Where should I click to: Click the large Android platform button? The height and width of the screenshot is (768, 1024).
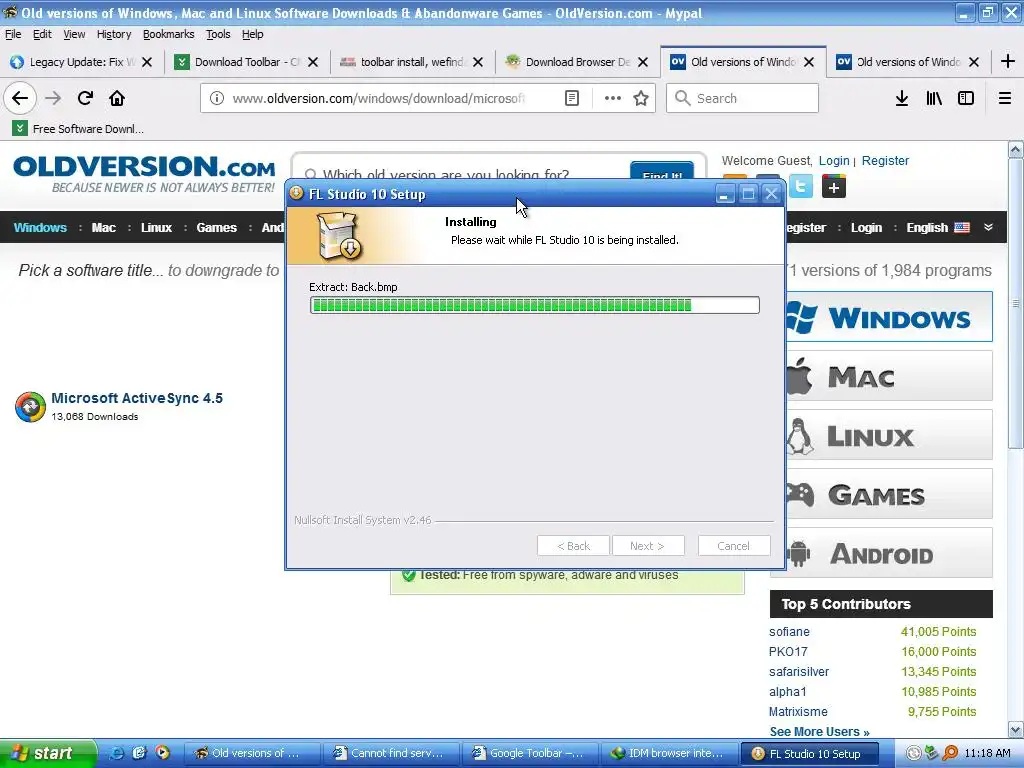click(889, 552)
